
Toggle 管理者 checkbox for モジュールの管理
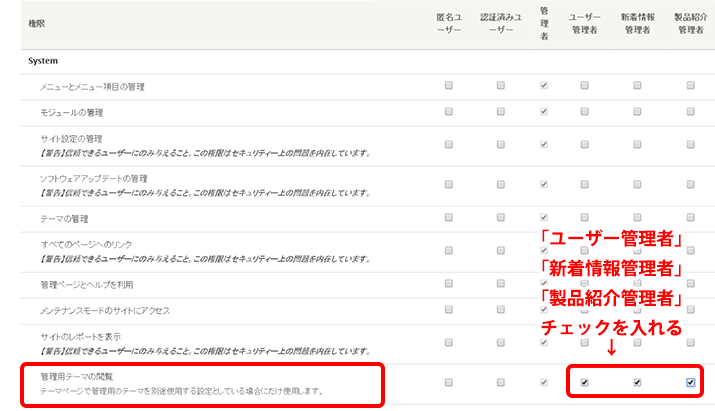(544, 111)
